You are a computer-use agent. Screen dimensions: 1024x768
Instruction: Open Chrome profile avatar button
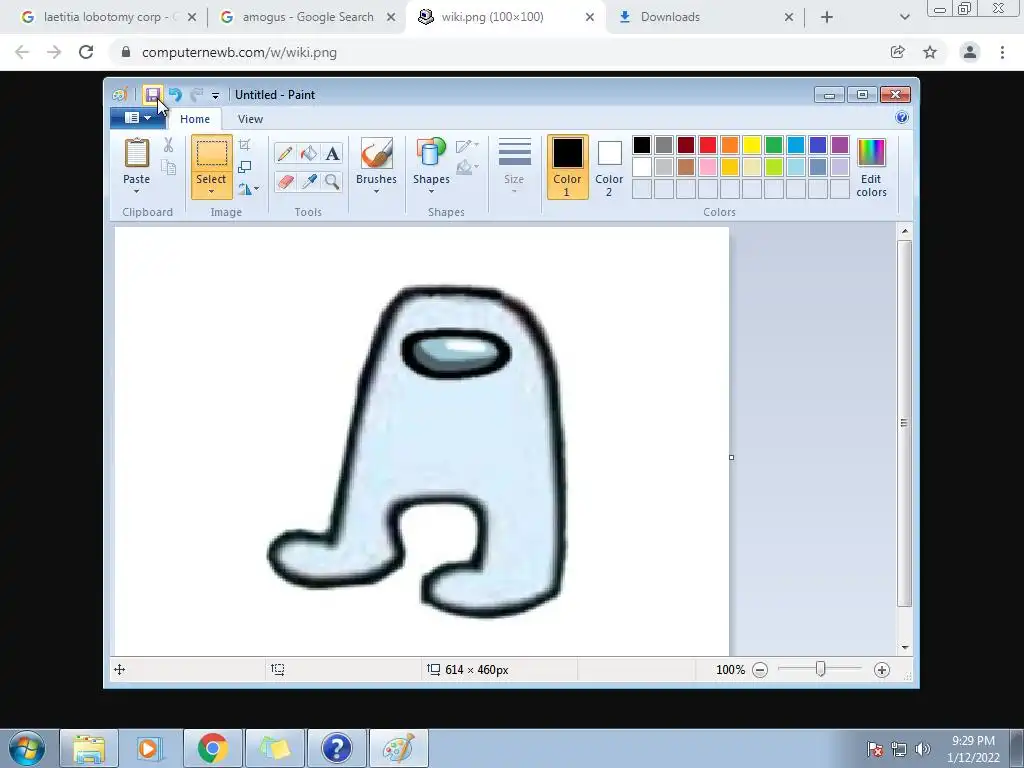[x=970, y=52]
